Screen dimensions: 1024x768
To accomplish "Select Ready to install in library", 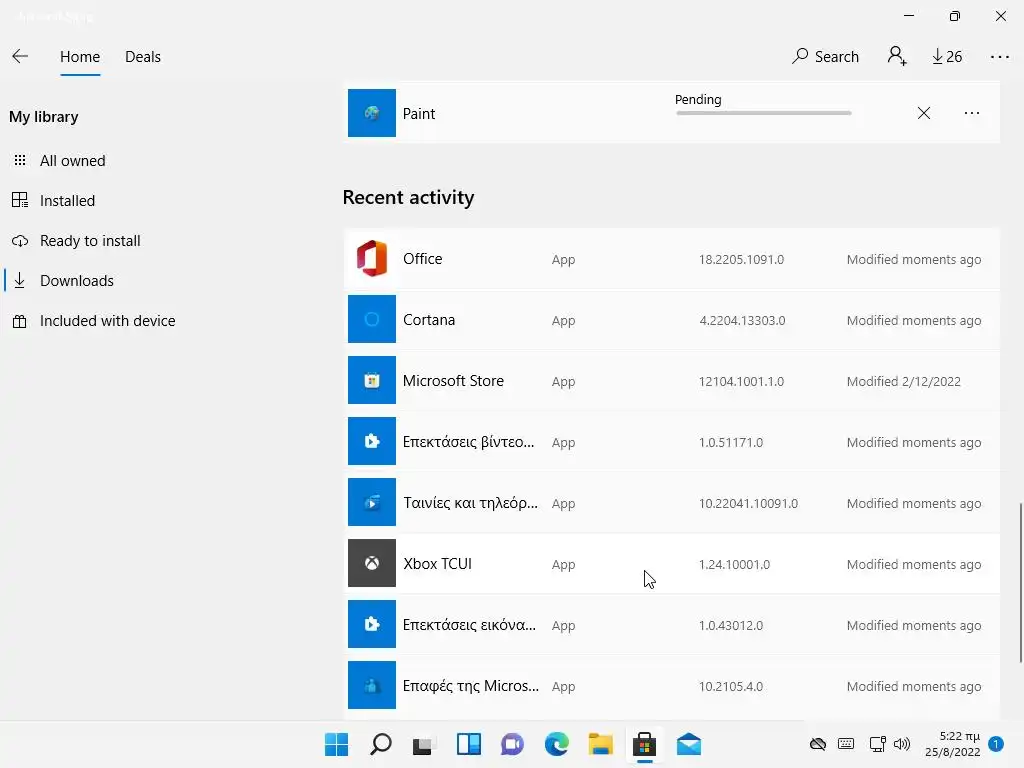I will (x=91, y=240).
